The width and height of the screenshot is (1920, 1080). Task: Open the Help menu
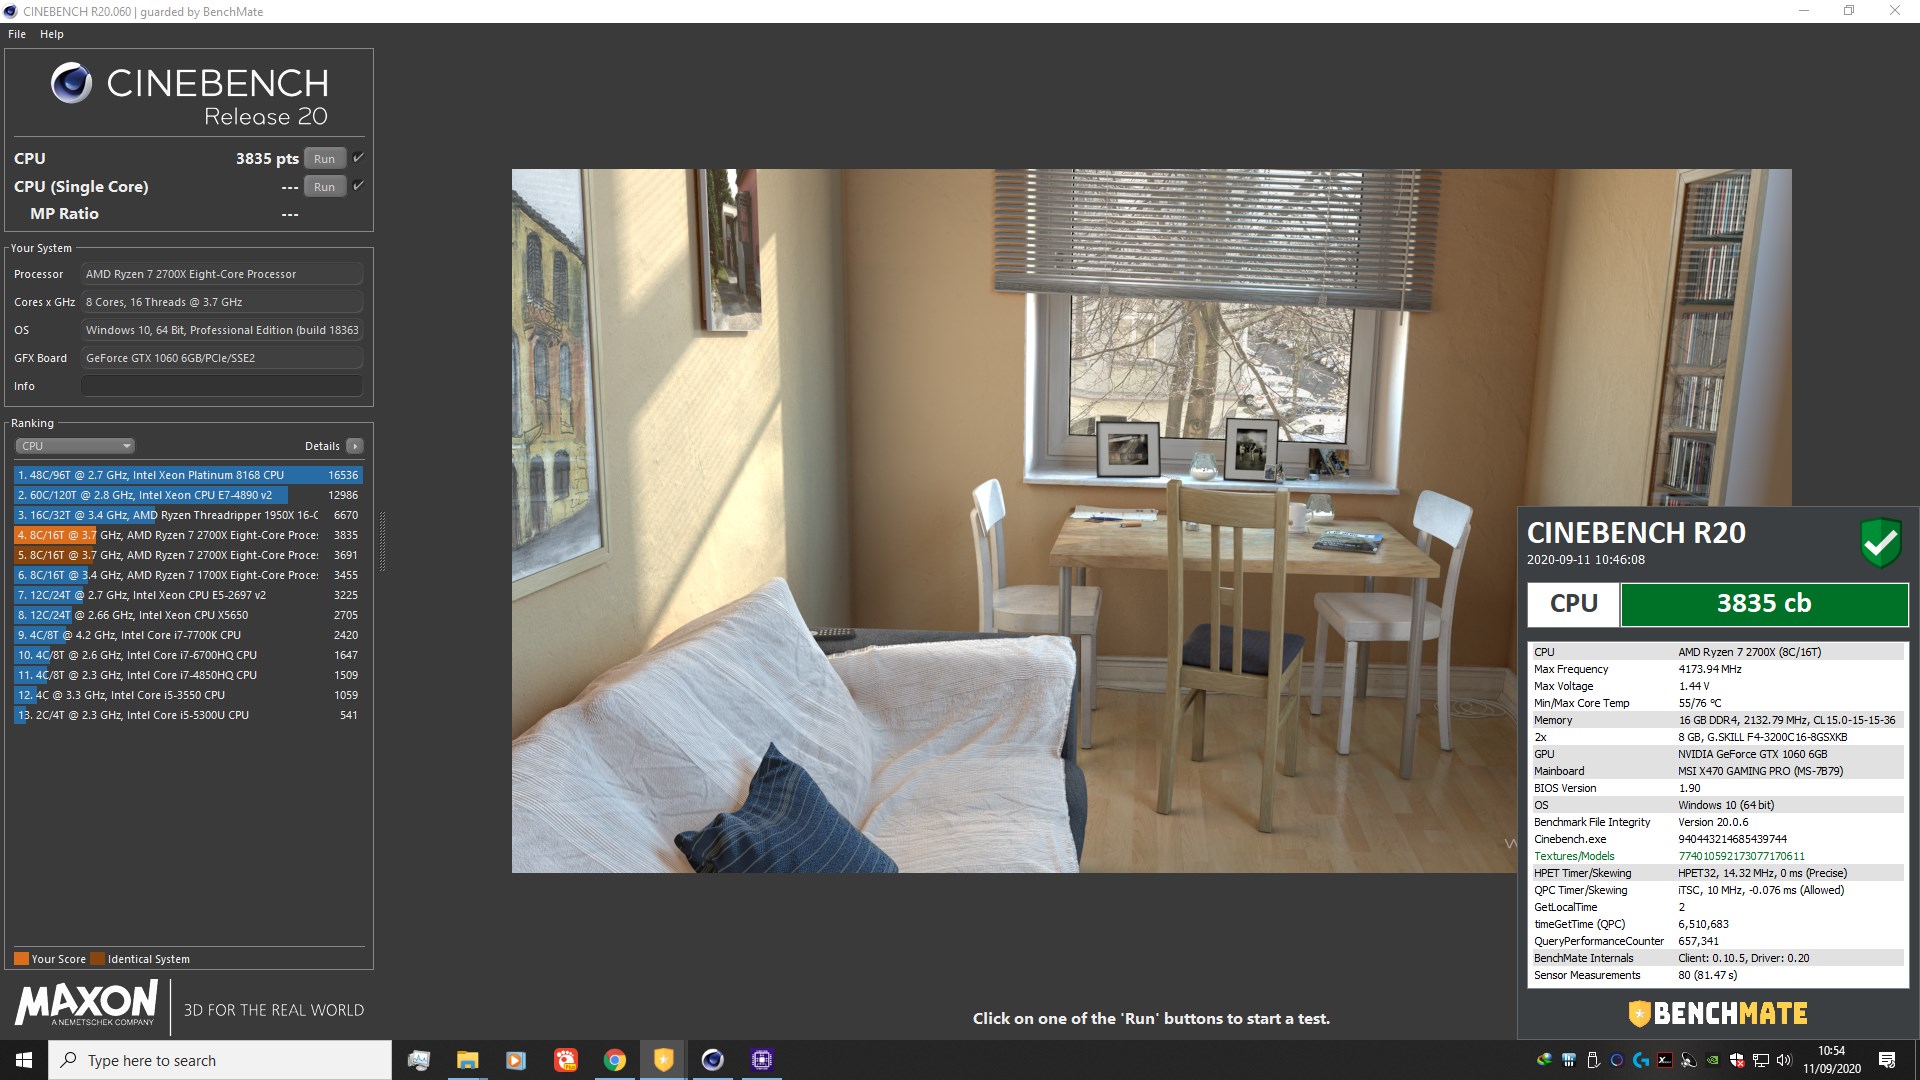[52, 34]
